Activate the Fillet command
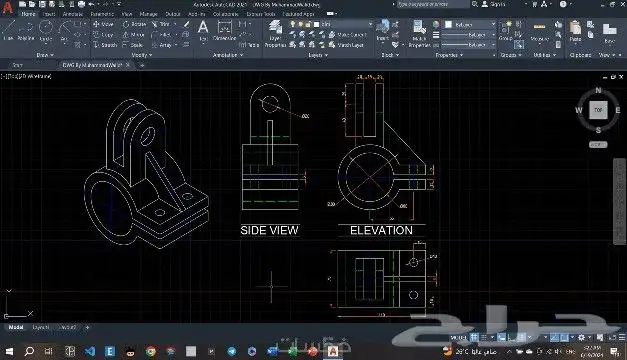Screen dimensions: 627x360 (x=161, y=35)
